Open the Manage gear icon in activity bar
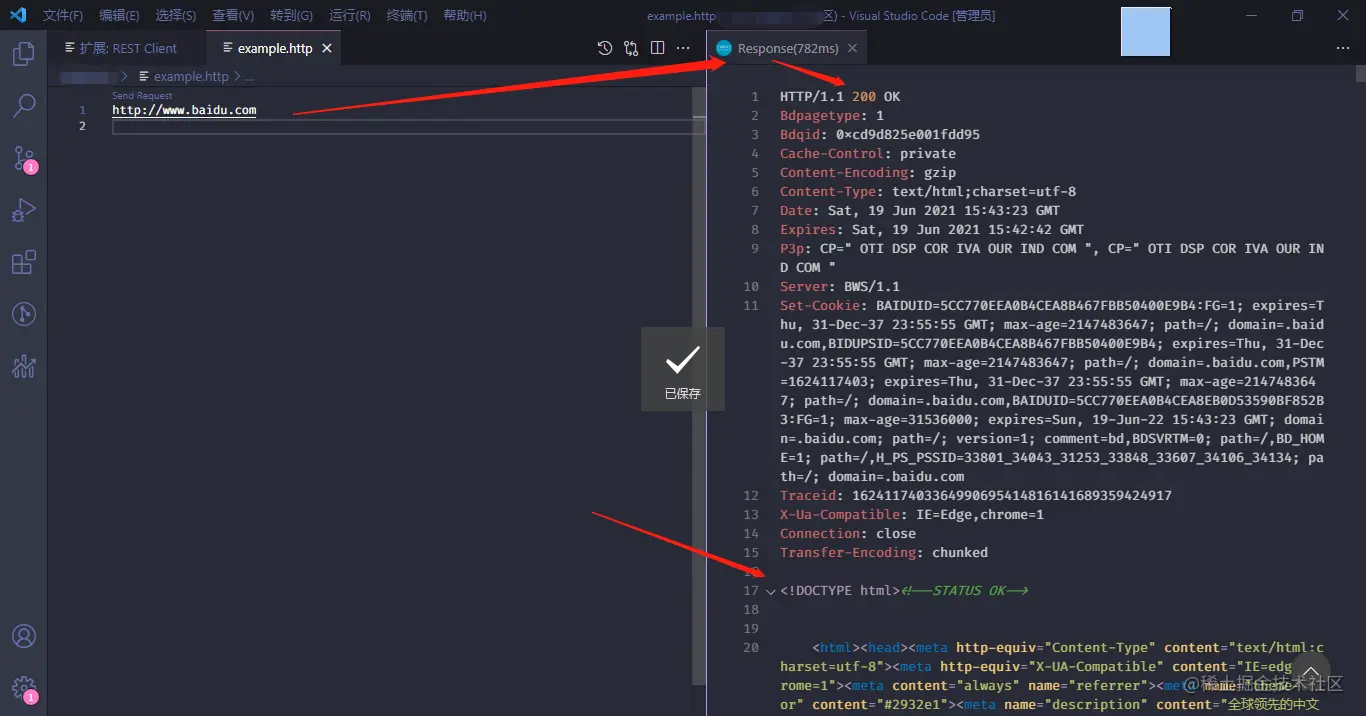 coord(24,689)
